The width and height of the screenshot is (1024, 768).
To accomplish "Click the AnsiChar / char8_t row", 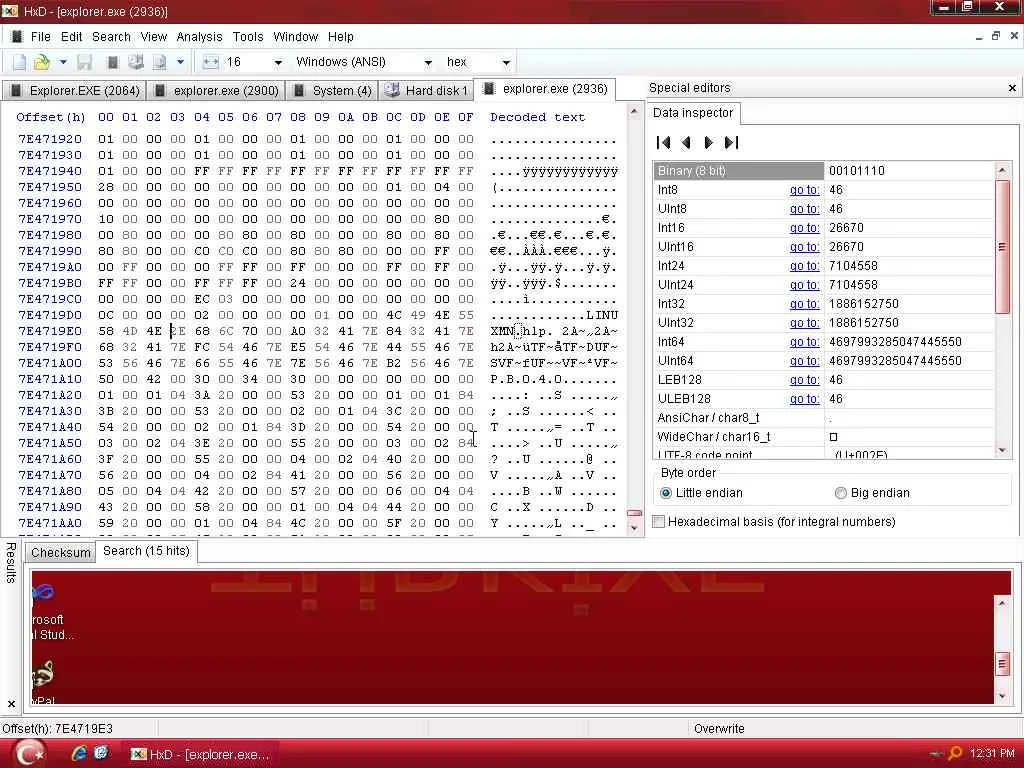I will [824, 418].
